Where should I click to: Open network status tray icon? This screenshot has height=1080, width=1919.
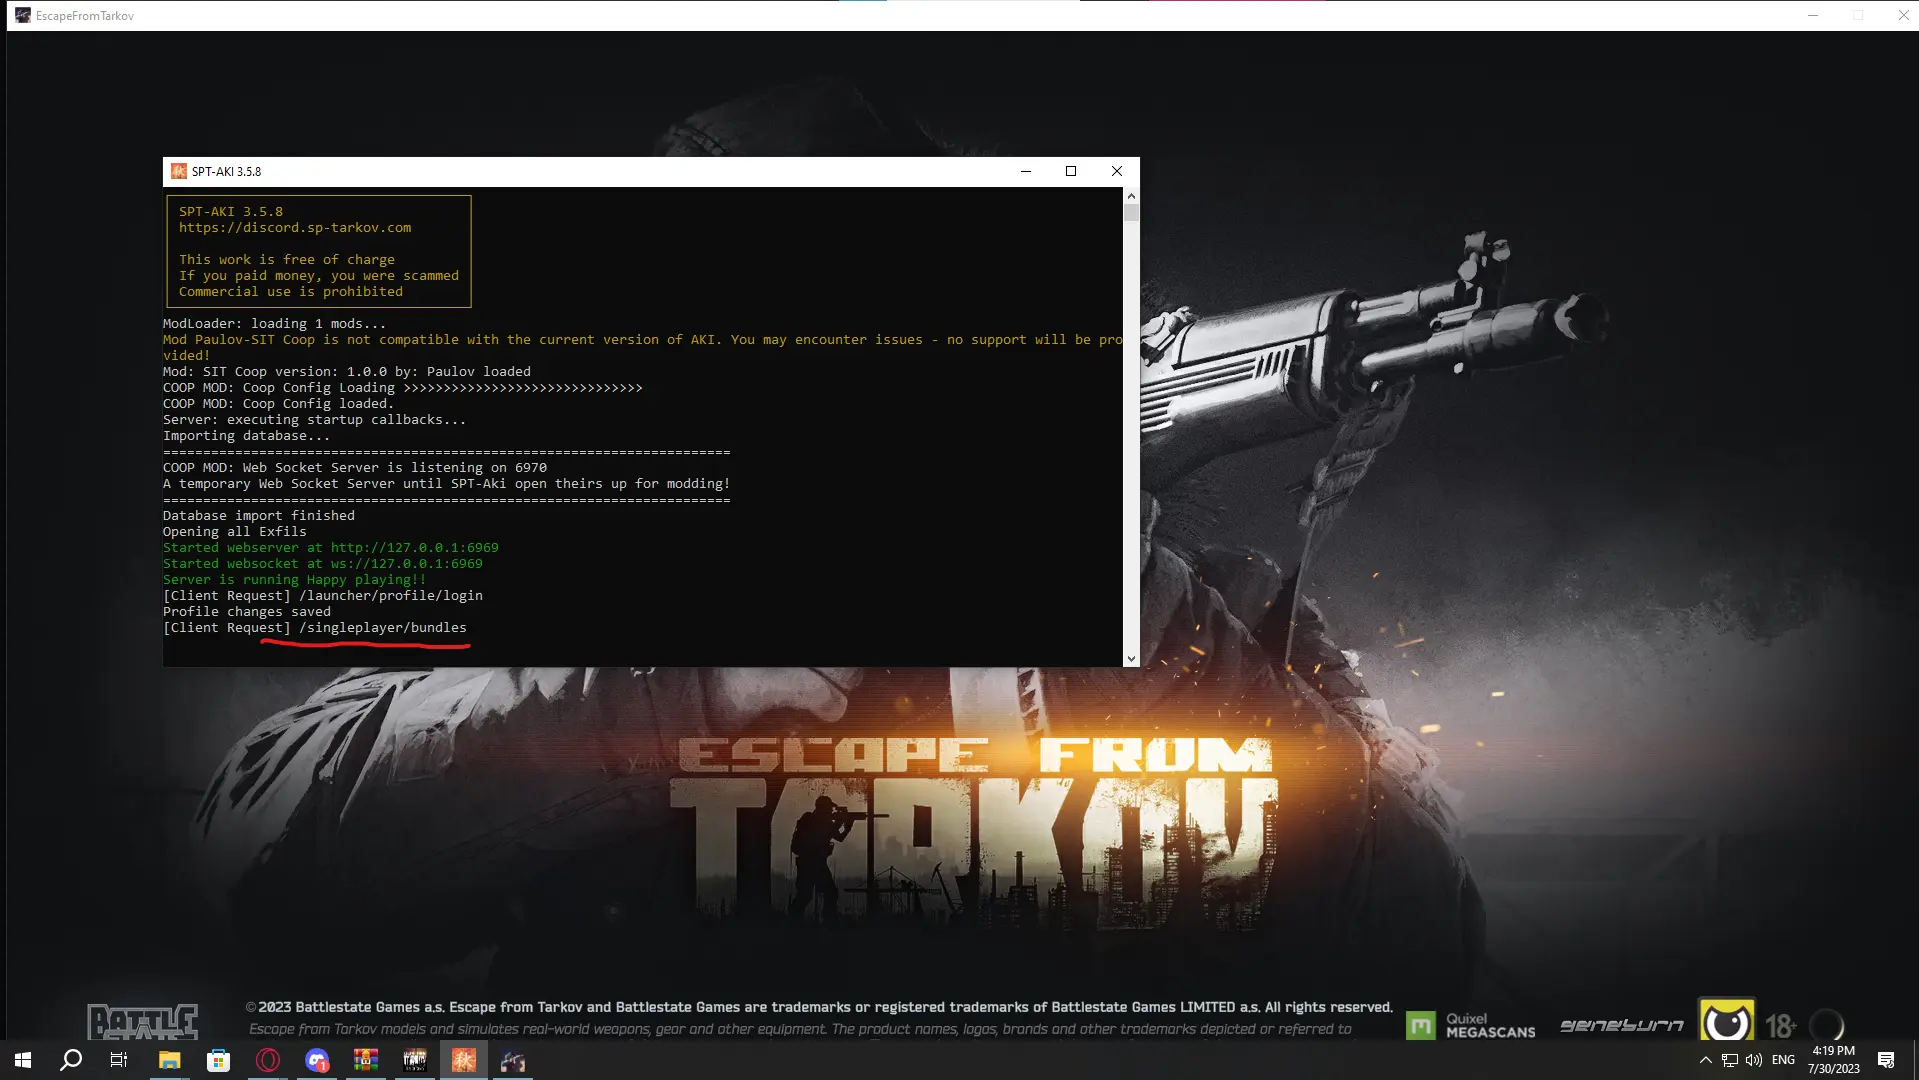[x=1729, y=1060]
